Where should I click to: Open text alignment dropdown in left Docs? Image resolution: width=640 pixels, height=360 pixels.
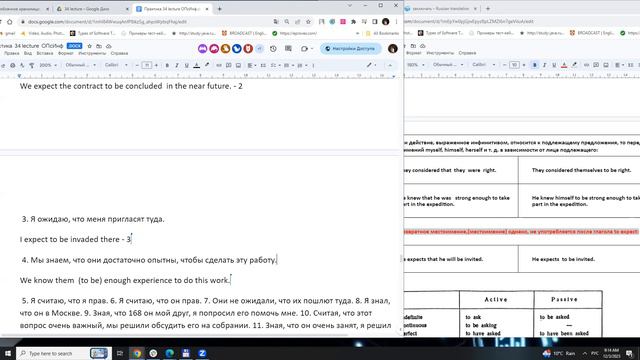(251, 65)
